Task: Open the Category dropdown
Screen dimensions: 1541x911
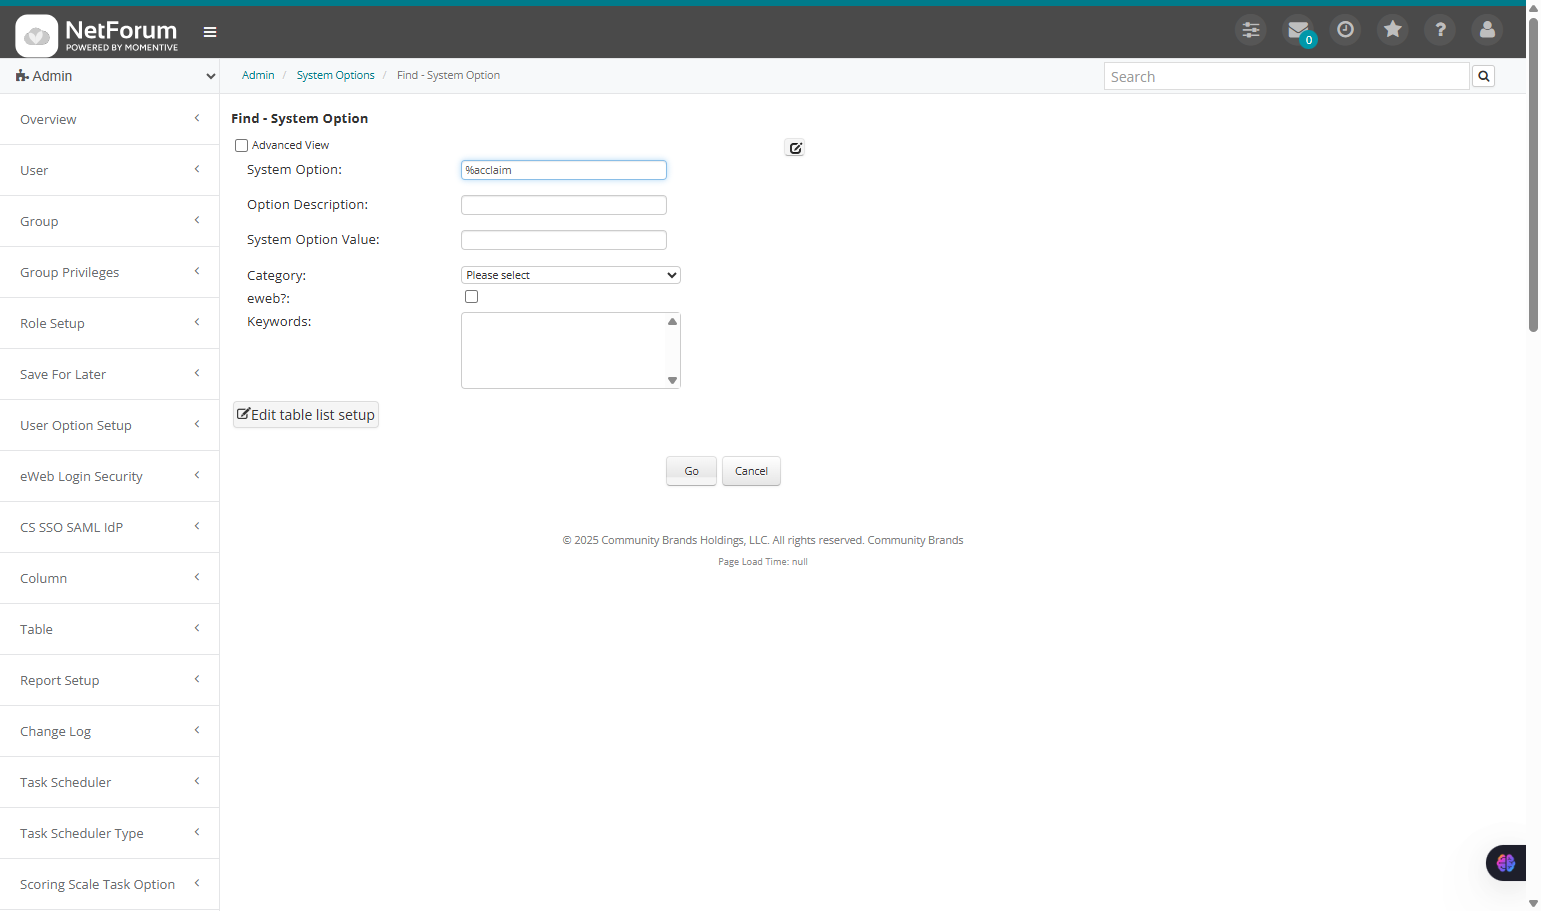Action: [570, 275]
